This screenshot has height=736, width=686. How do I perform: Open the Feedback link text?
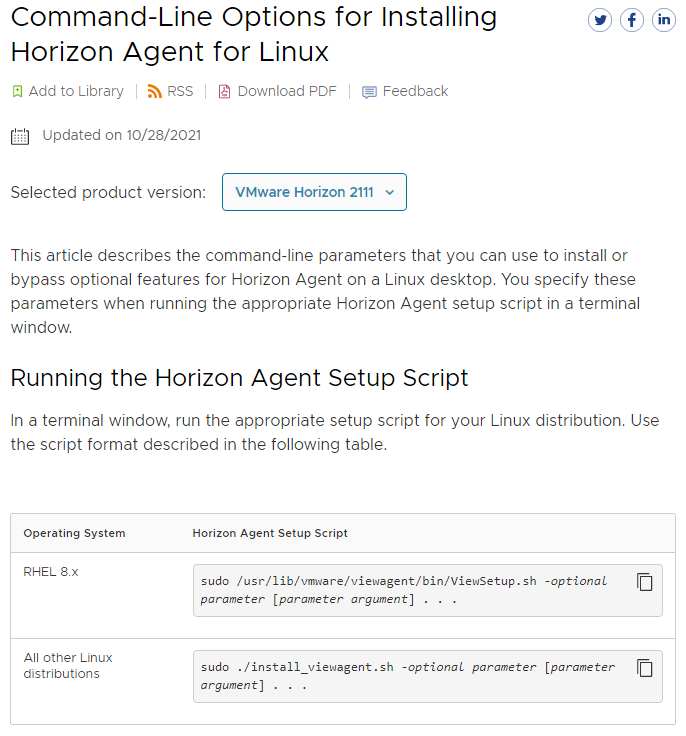pos(415,91)
